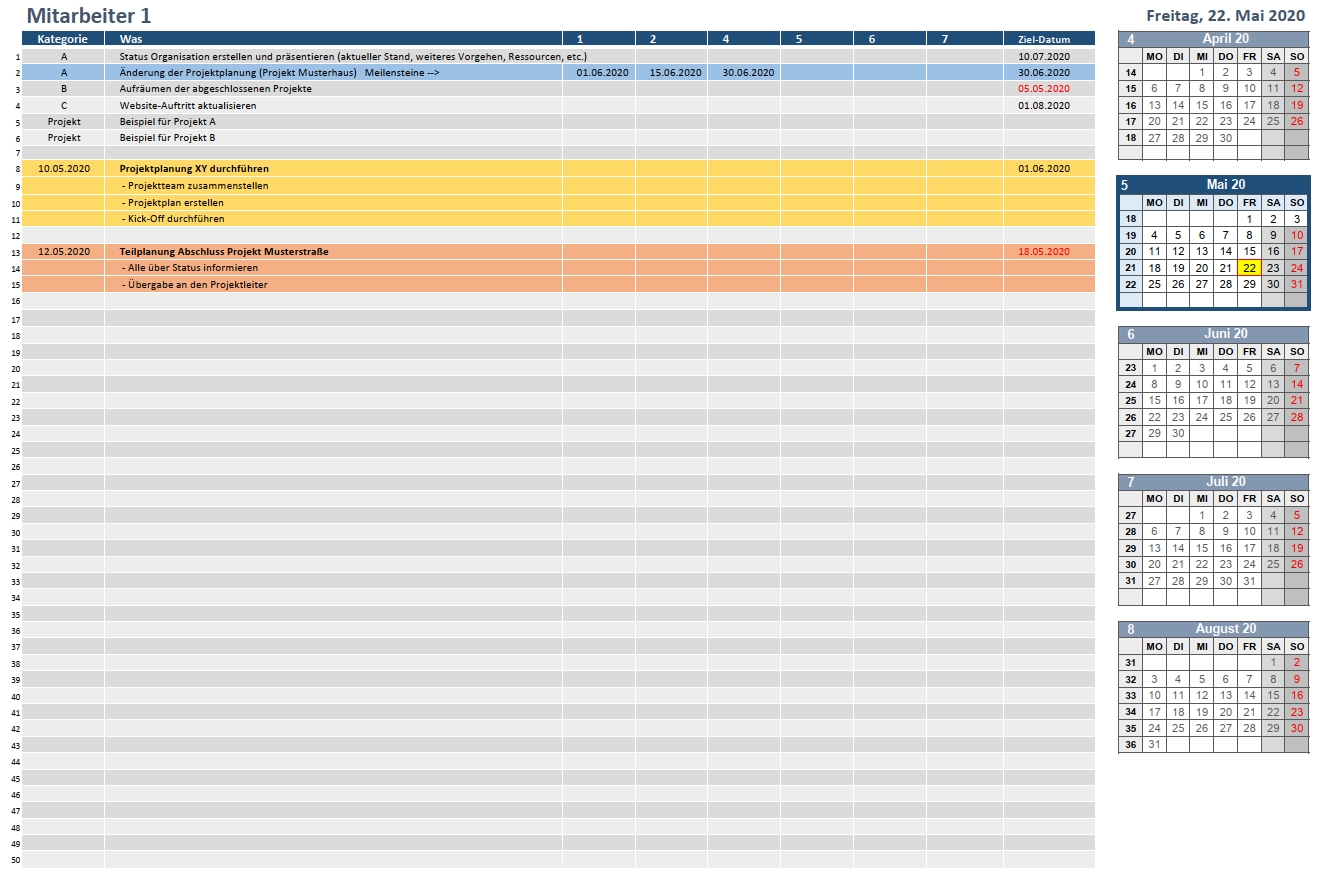The image size is (1320, 889).
Task: Select the red 18.05.2020 target date cell
Action: (x=1044, y=252)
